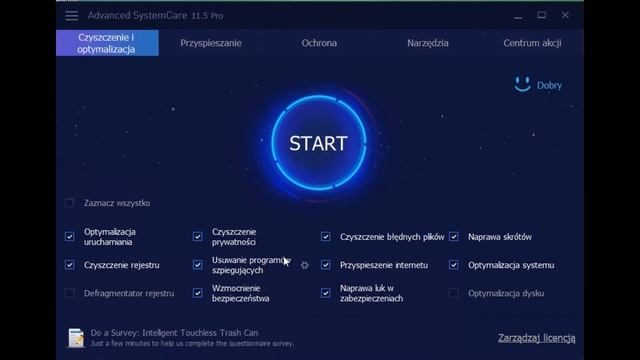Open Zarządzaj licencją link
The height and width of the screenshot is (360, 640).
click(536, 338)
